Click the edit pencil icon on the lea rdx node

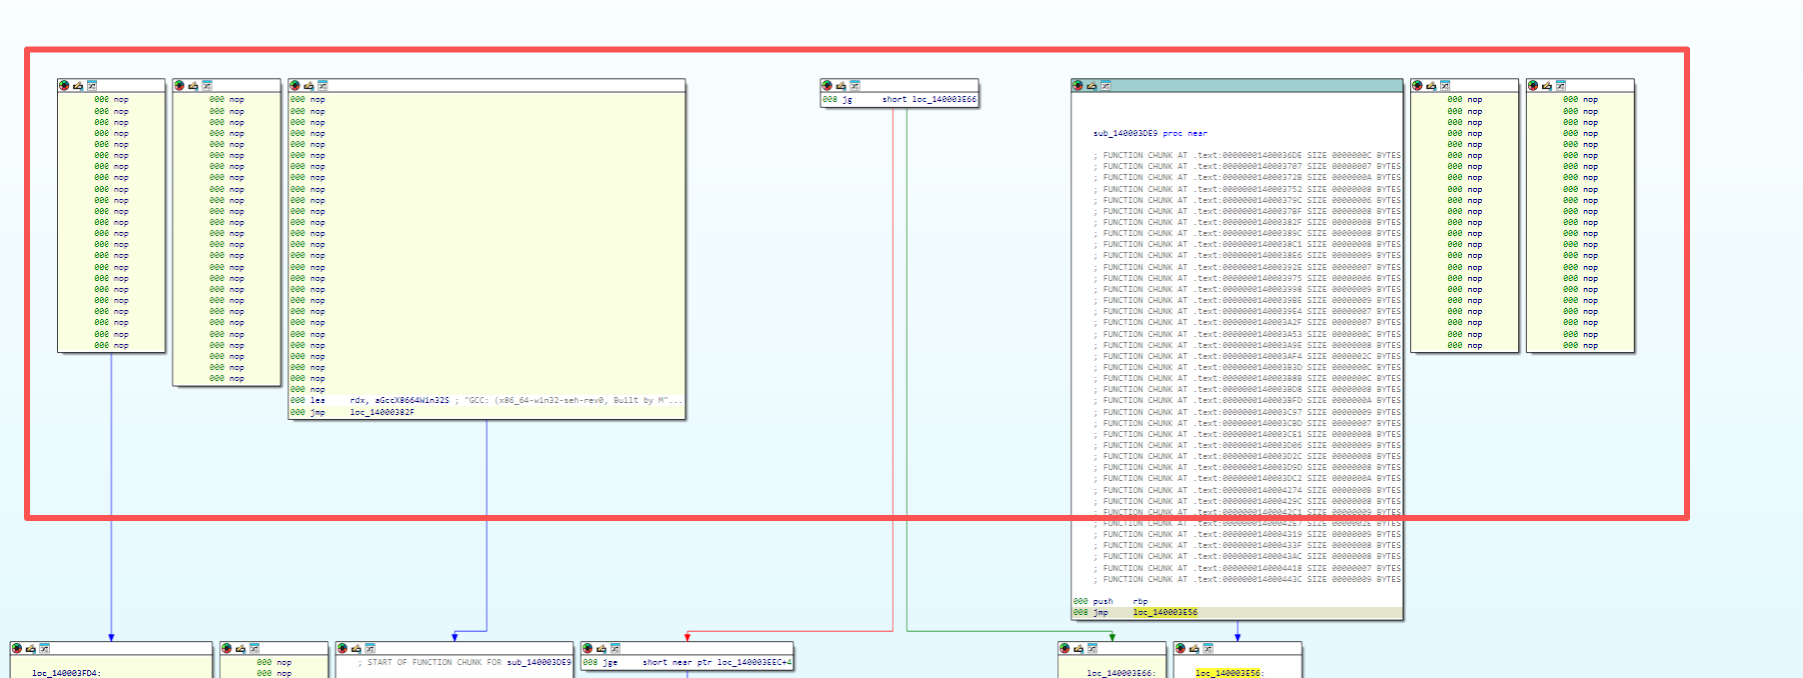(x=309, y=86)
